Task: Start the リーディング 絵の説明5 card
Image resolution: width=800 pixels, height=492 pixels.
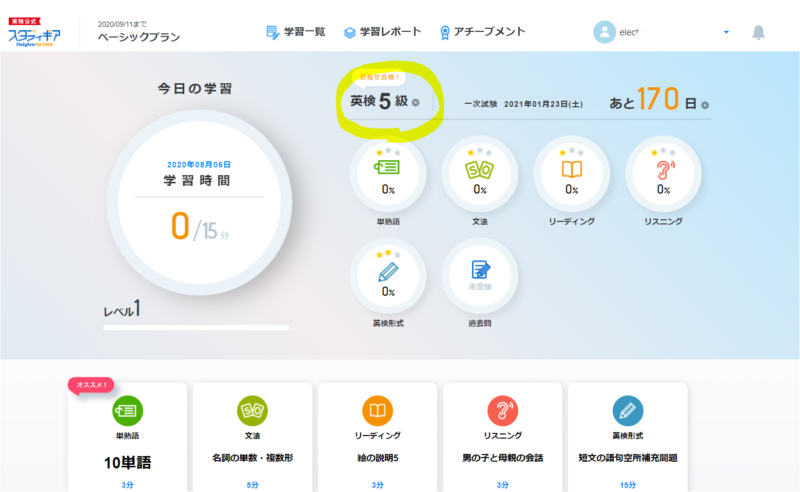Action: [x=378, y=437]
